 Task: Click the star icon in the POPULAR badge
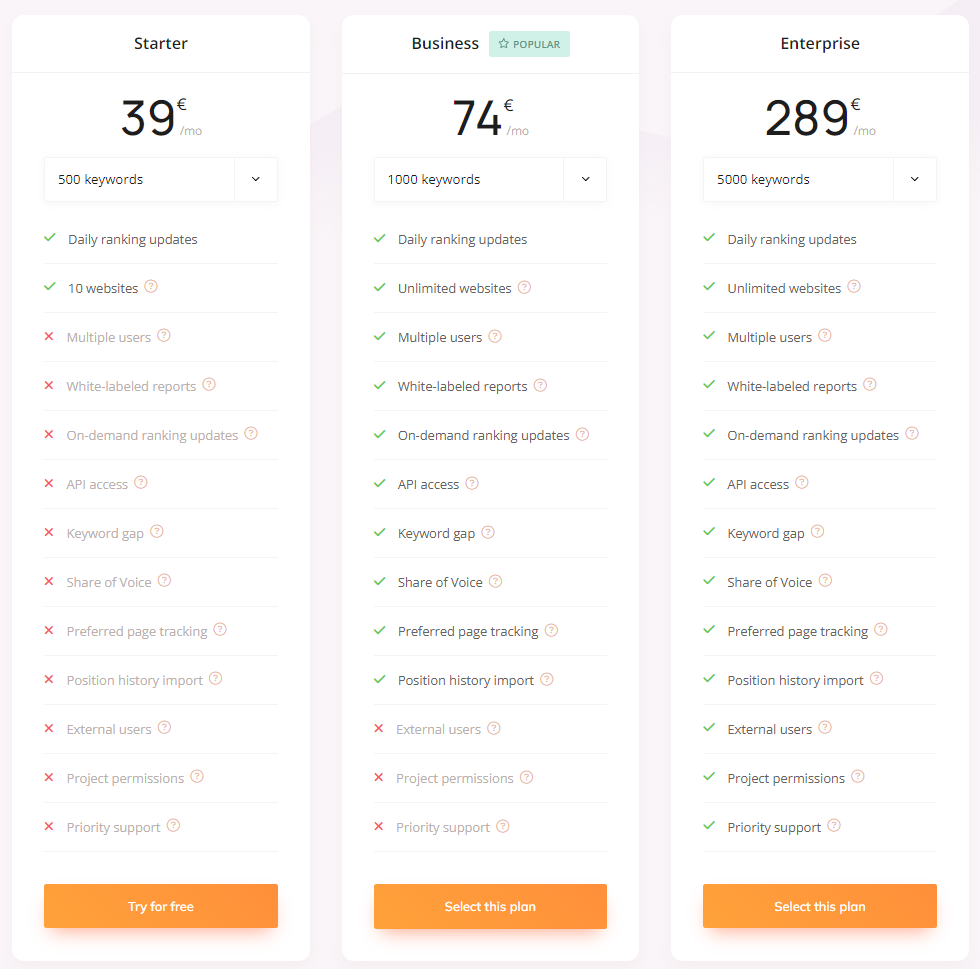tap(504, 44)
